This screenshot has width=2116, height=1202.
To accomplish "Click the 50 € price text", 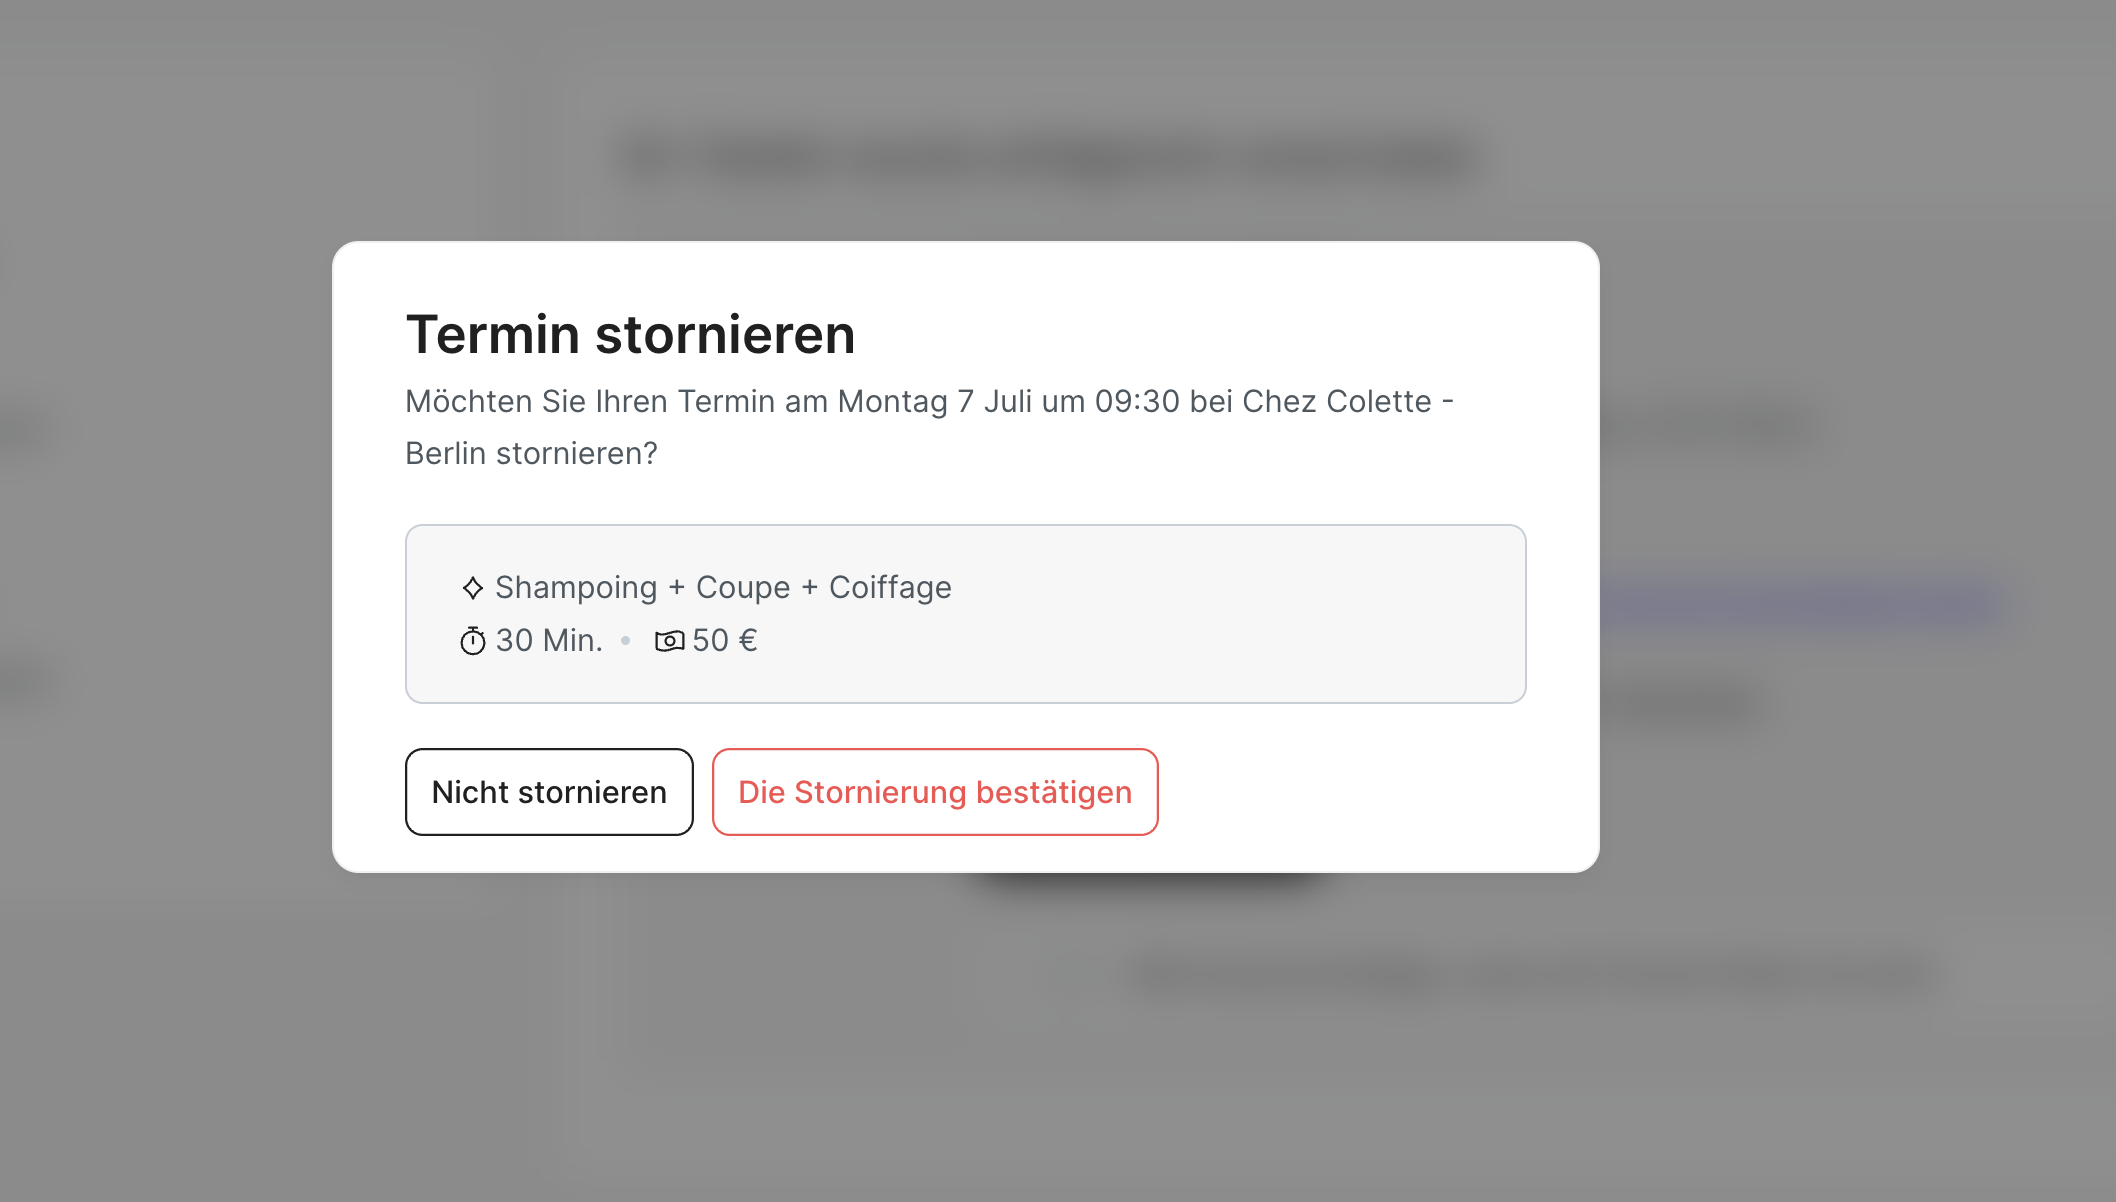I will 725,640.
